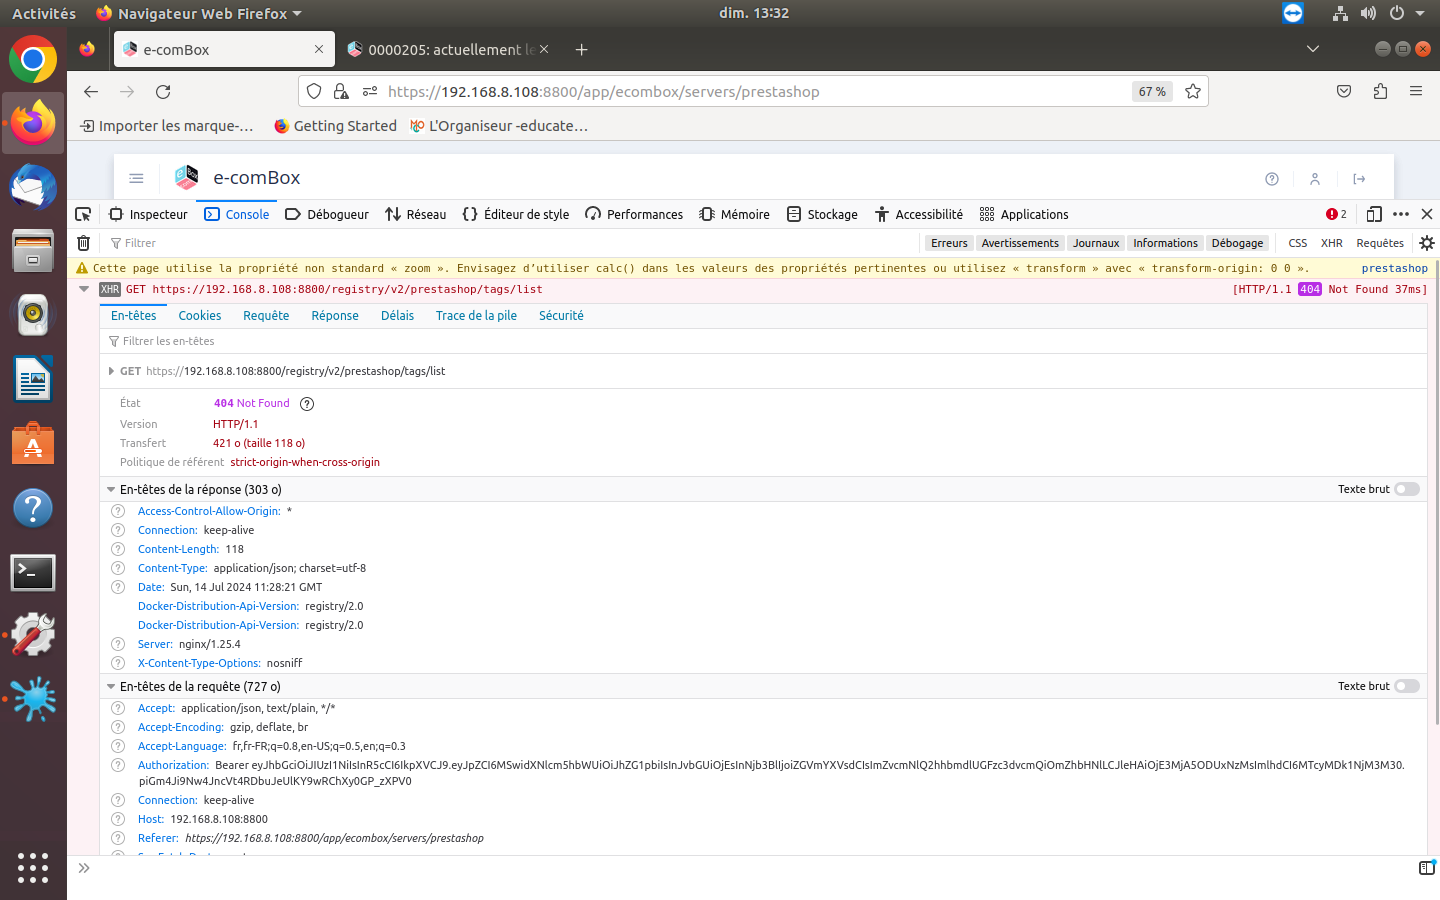Toggle the Débogage console filter

tap(1237, 243)
